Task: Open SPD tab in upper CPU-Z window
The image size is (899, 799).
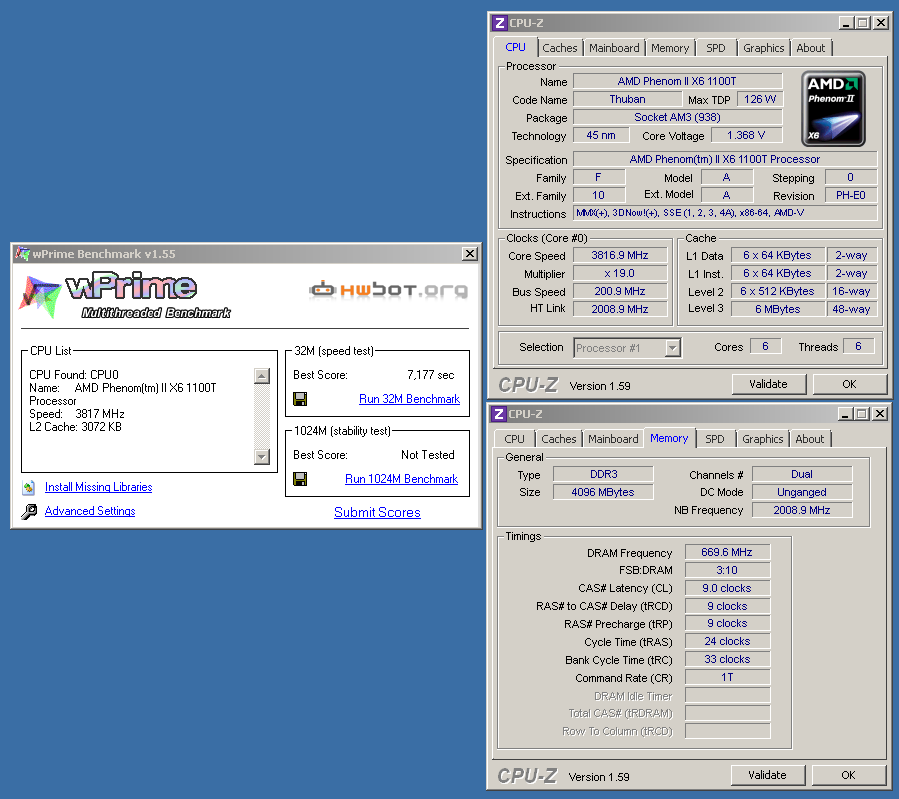Action: coord(716,48)
